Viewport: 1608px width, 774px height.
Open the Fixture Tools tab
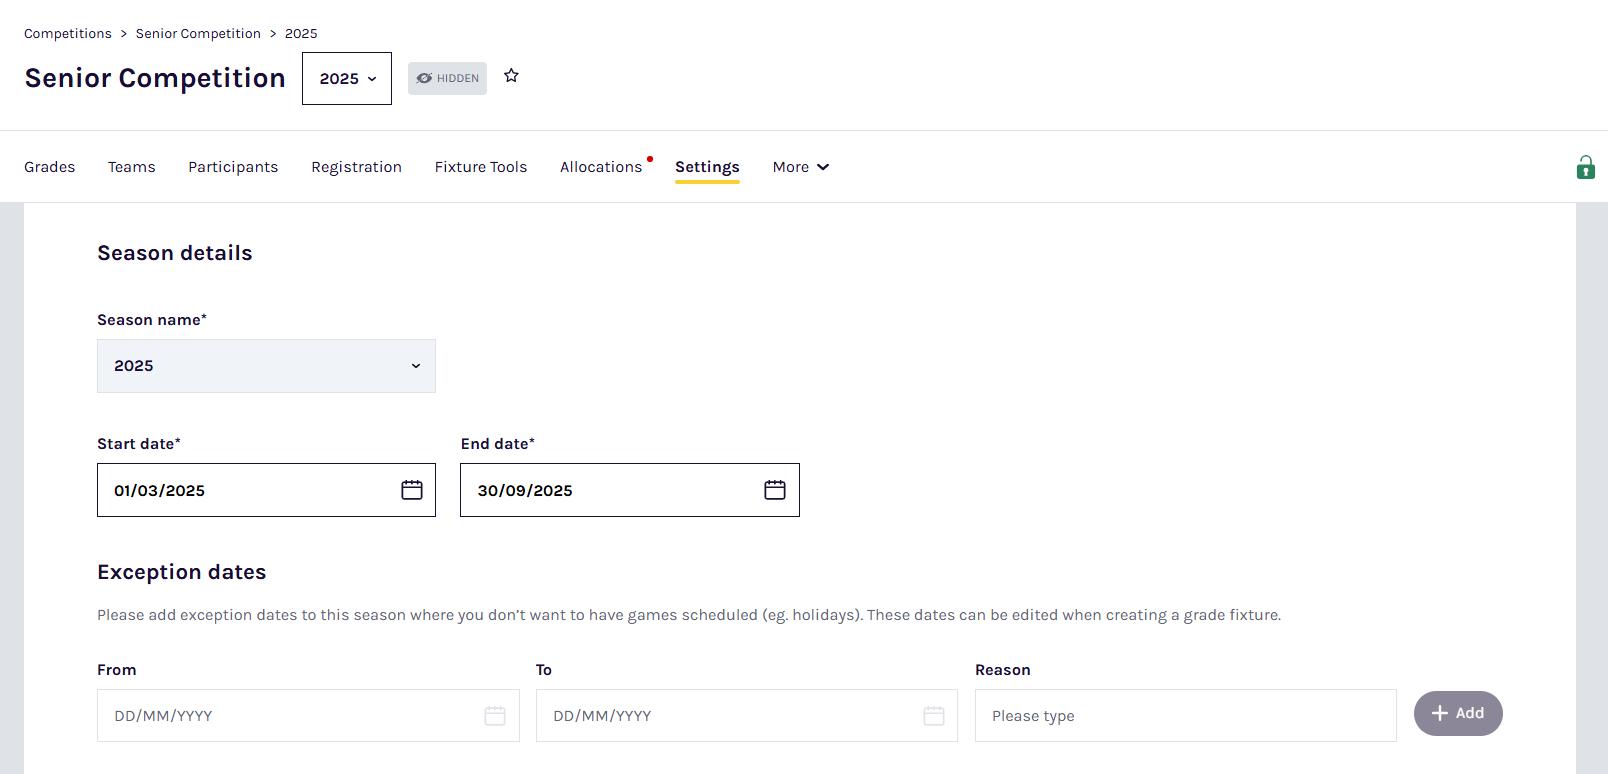[481, 167]
